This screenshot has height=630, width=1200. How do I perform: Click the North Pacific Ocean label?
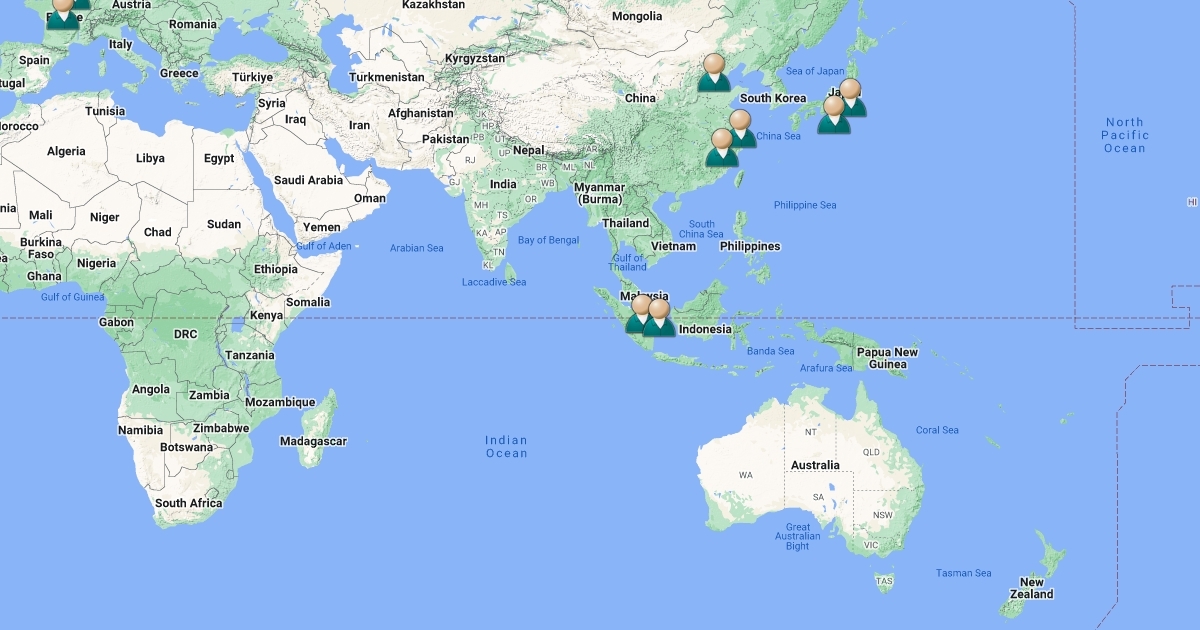pyautogui.click(x=1125, y=135)
